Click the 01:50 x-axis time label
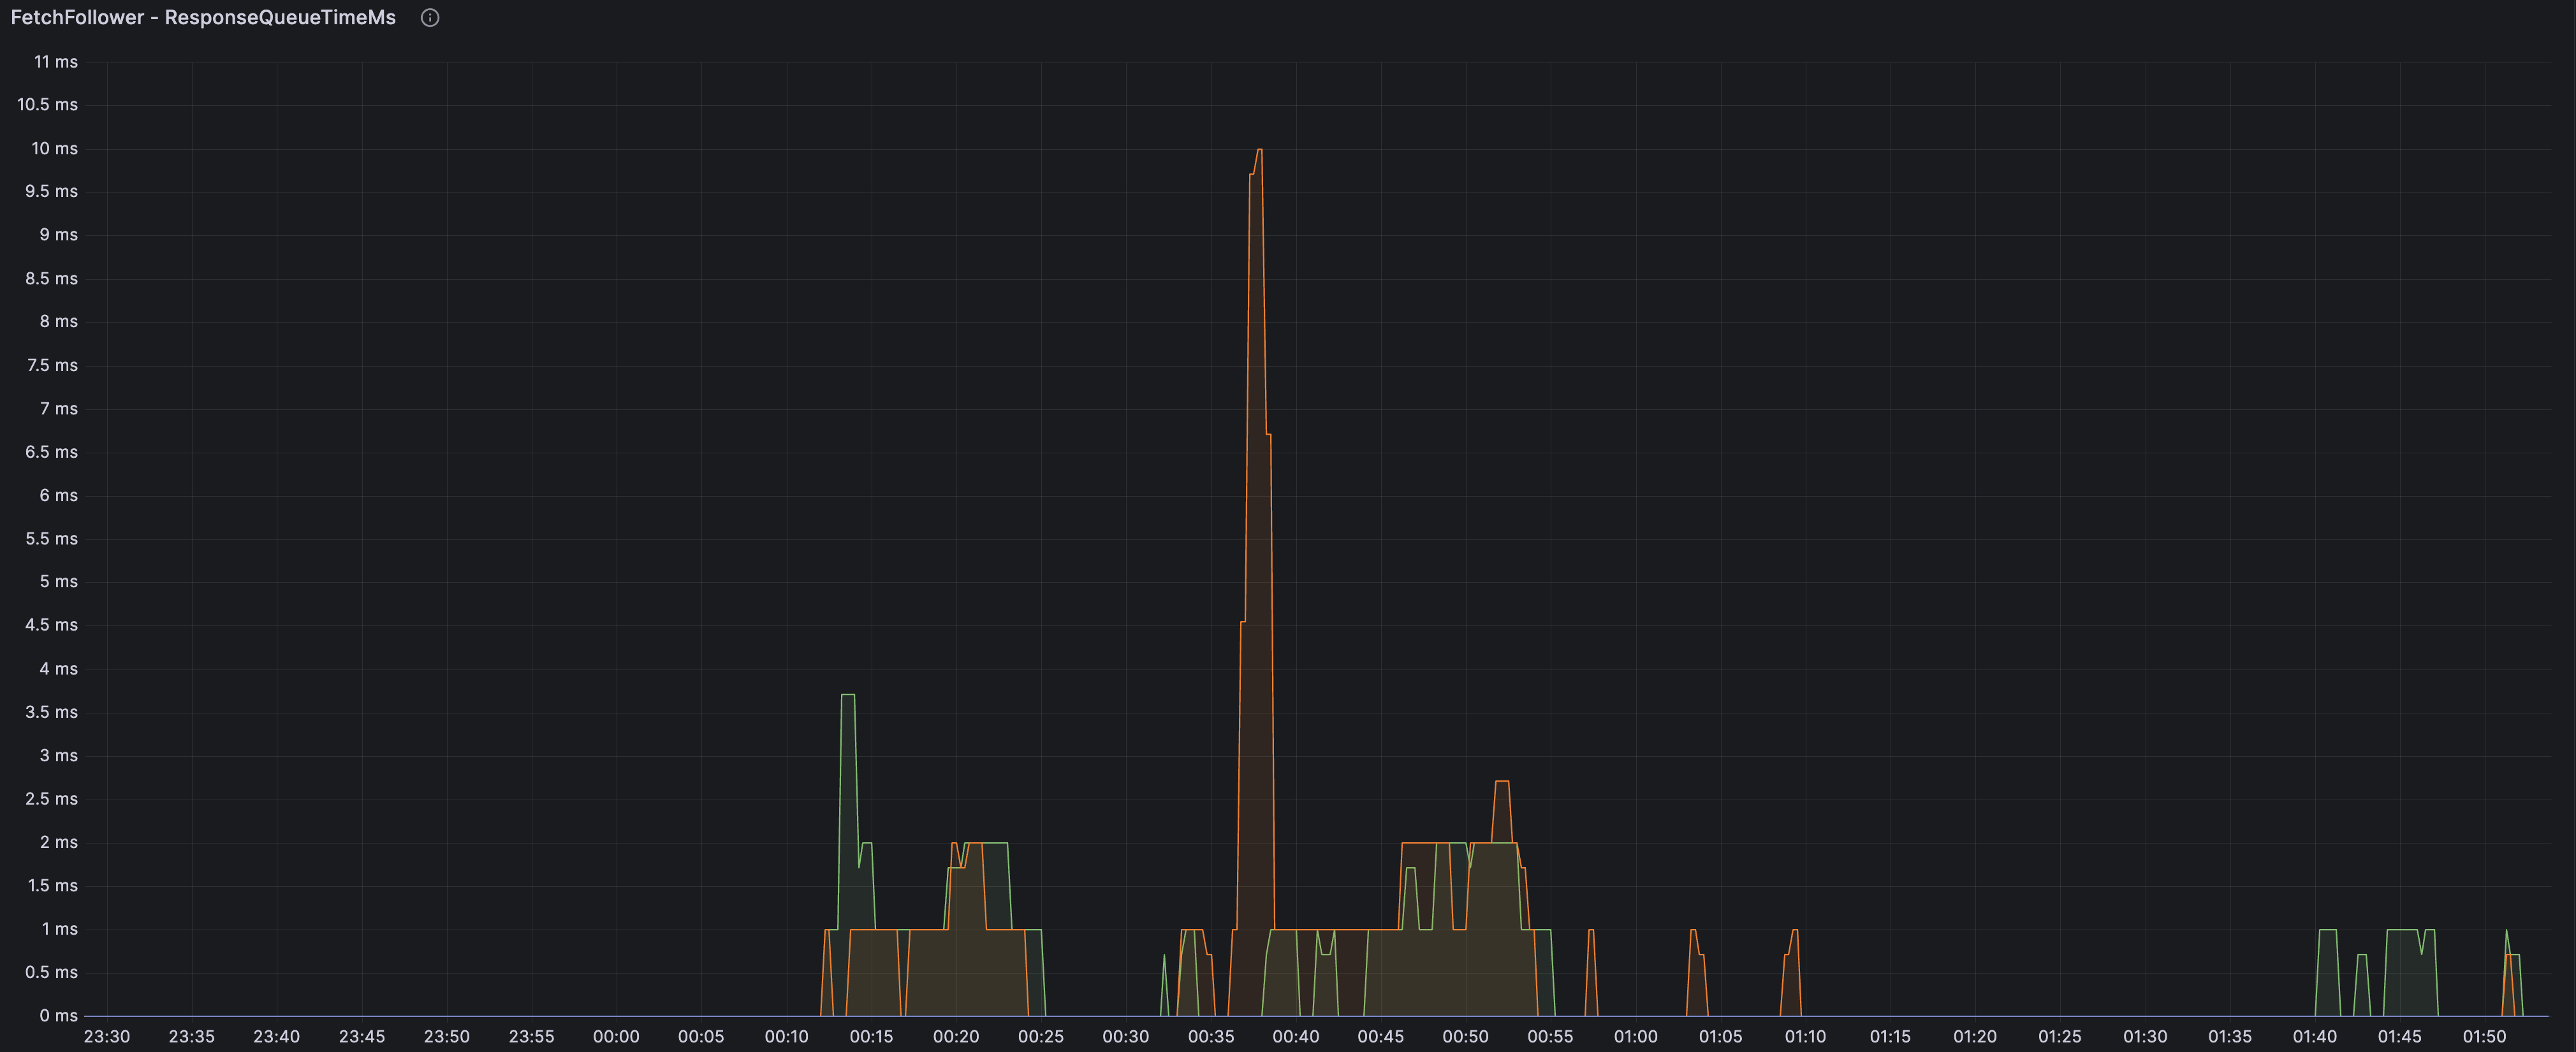 pos(2484,1036)
